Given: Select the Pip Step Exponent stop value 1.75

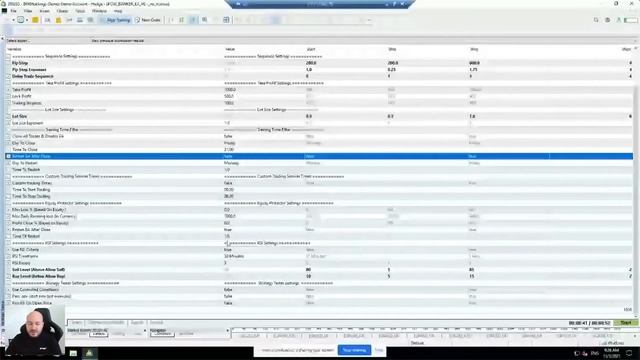Looking at the screenshot, I should tap(473, 70).
